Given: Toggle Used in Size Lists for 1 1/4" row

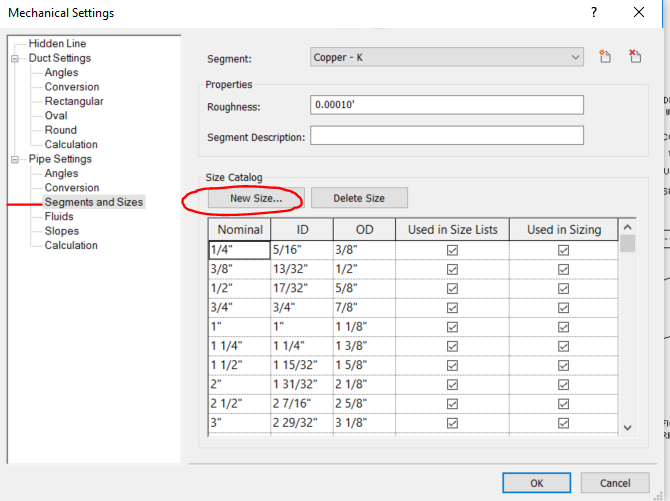Looking at the screenshot, I should coord(452,346).
